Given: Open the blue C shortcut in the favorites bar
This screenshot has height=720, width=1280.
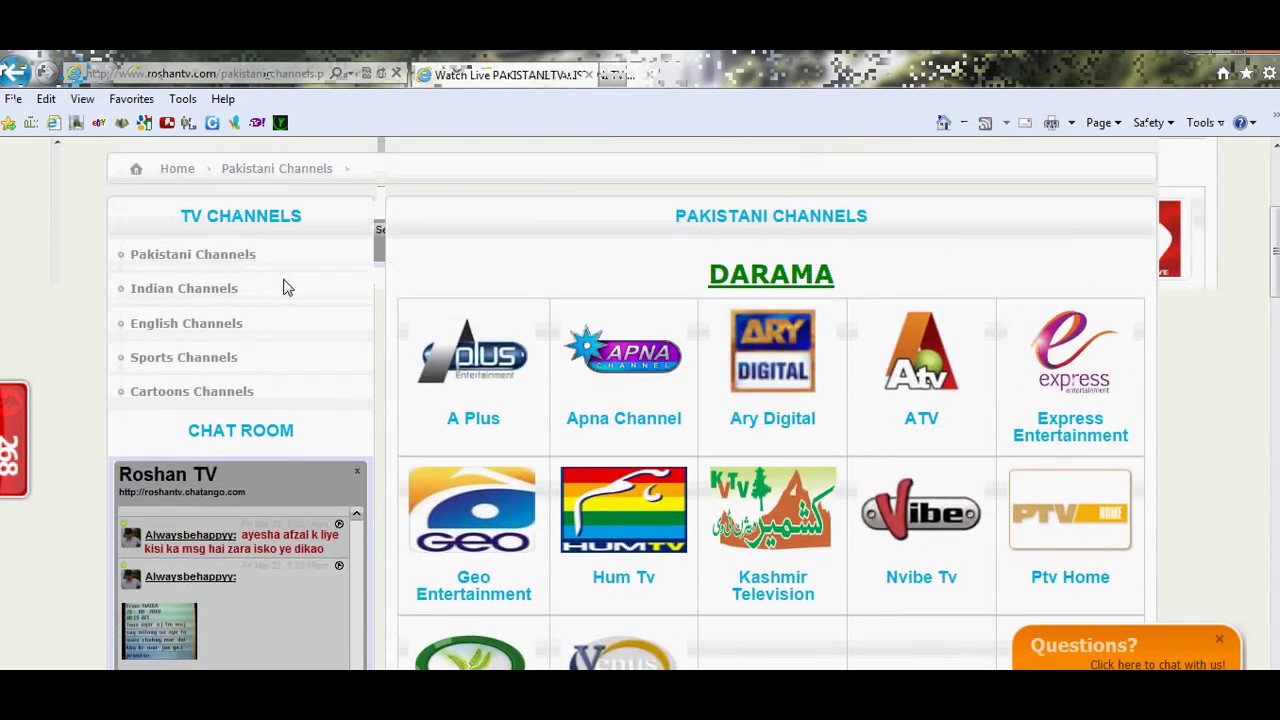Looking at the screenshot, I should click(212, 123).
